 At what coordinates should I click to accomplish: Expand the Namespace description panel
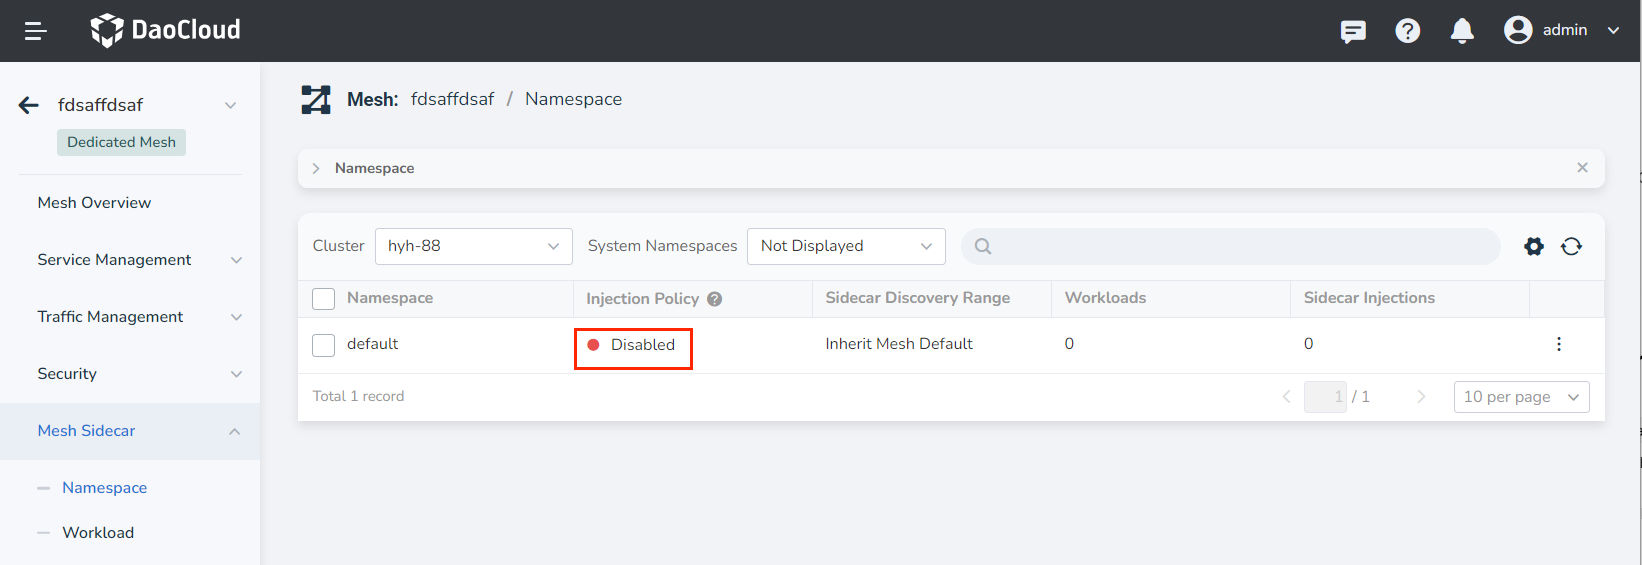coord(316,168)
